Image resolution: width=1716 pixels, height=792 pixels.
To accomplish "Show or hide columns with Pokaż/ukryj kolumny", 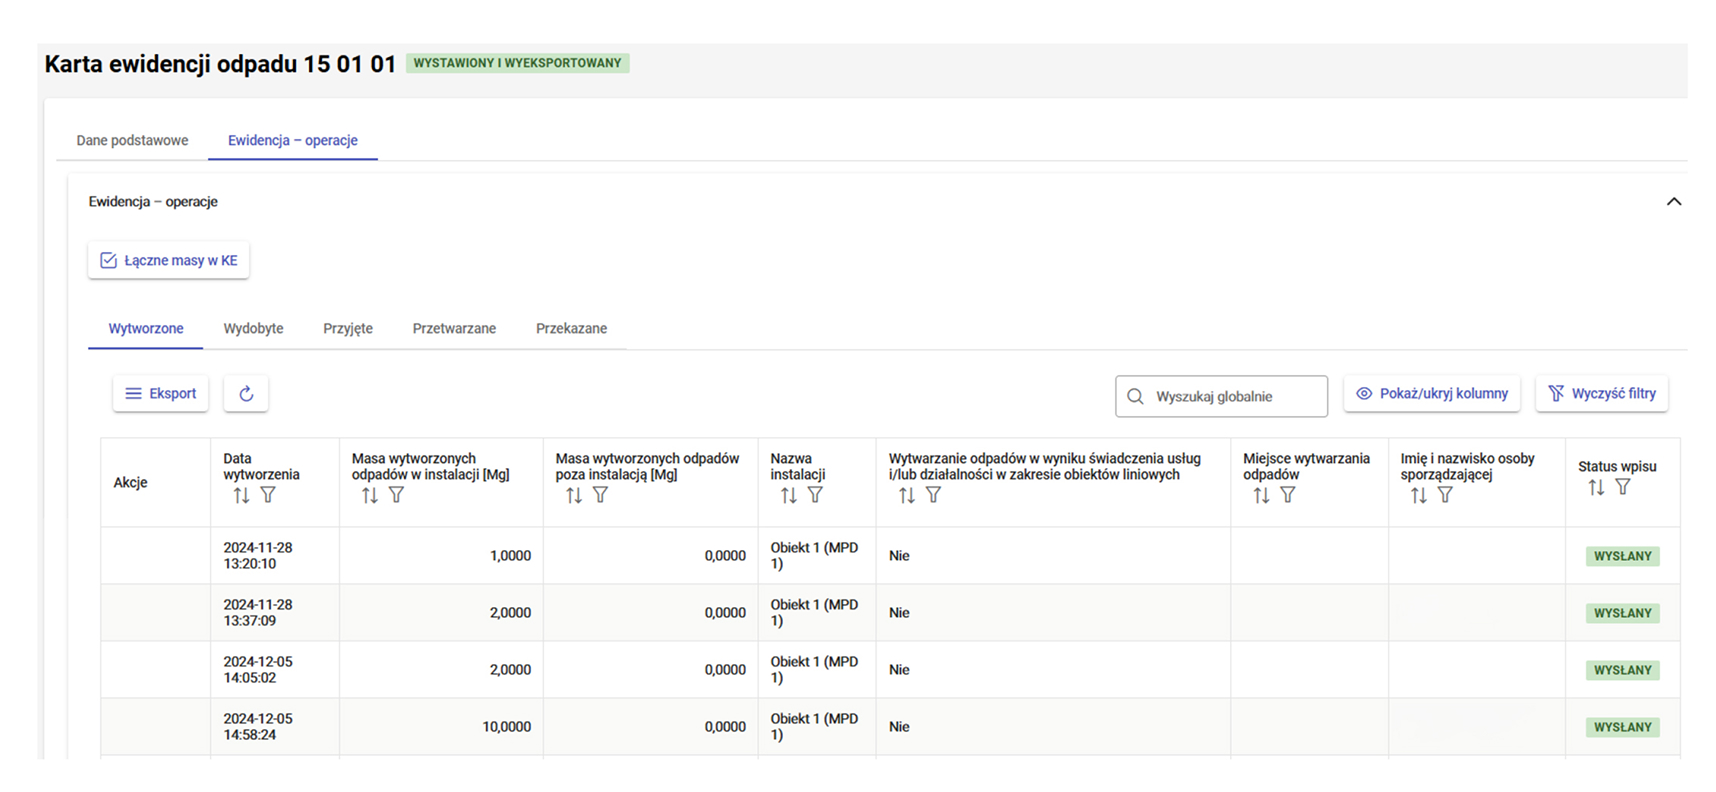I will [1432, 394].
